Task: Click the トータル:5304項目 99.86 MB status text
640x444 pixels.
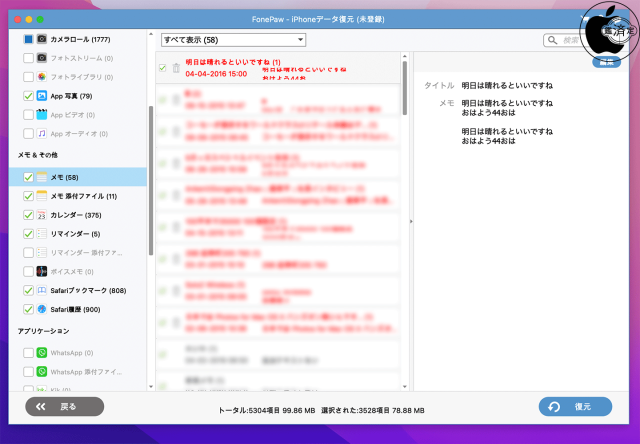Action: pyautogui.click(x=267, y=411)
